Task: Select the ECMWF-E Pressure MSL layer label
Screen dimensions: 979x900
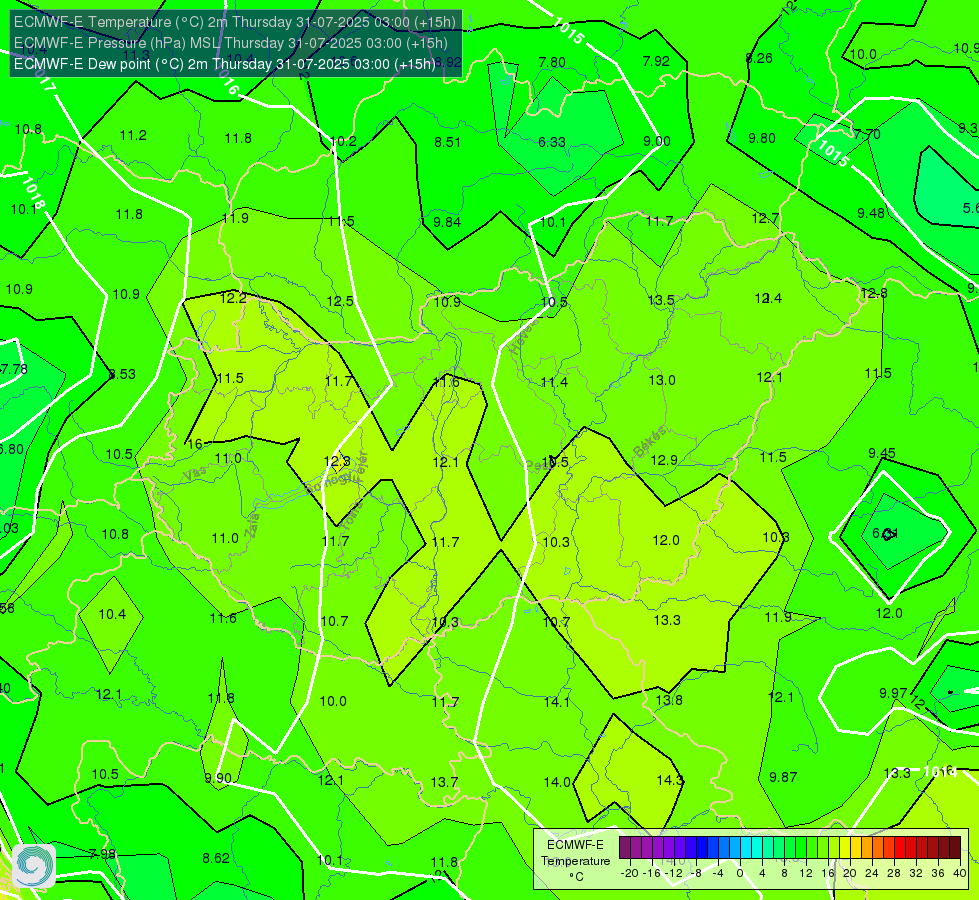Action: tap(230, 43)
